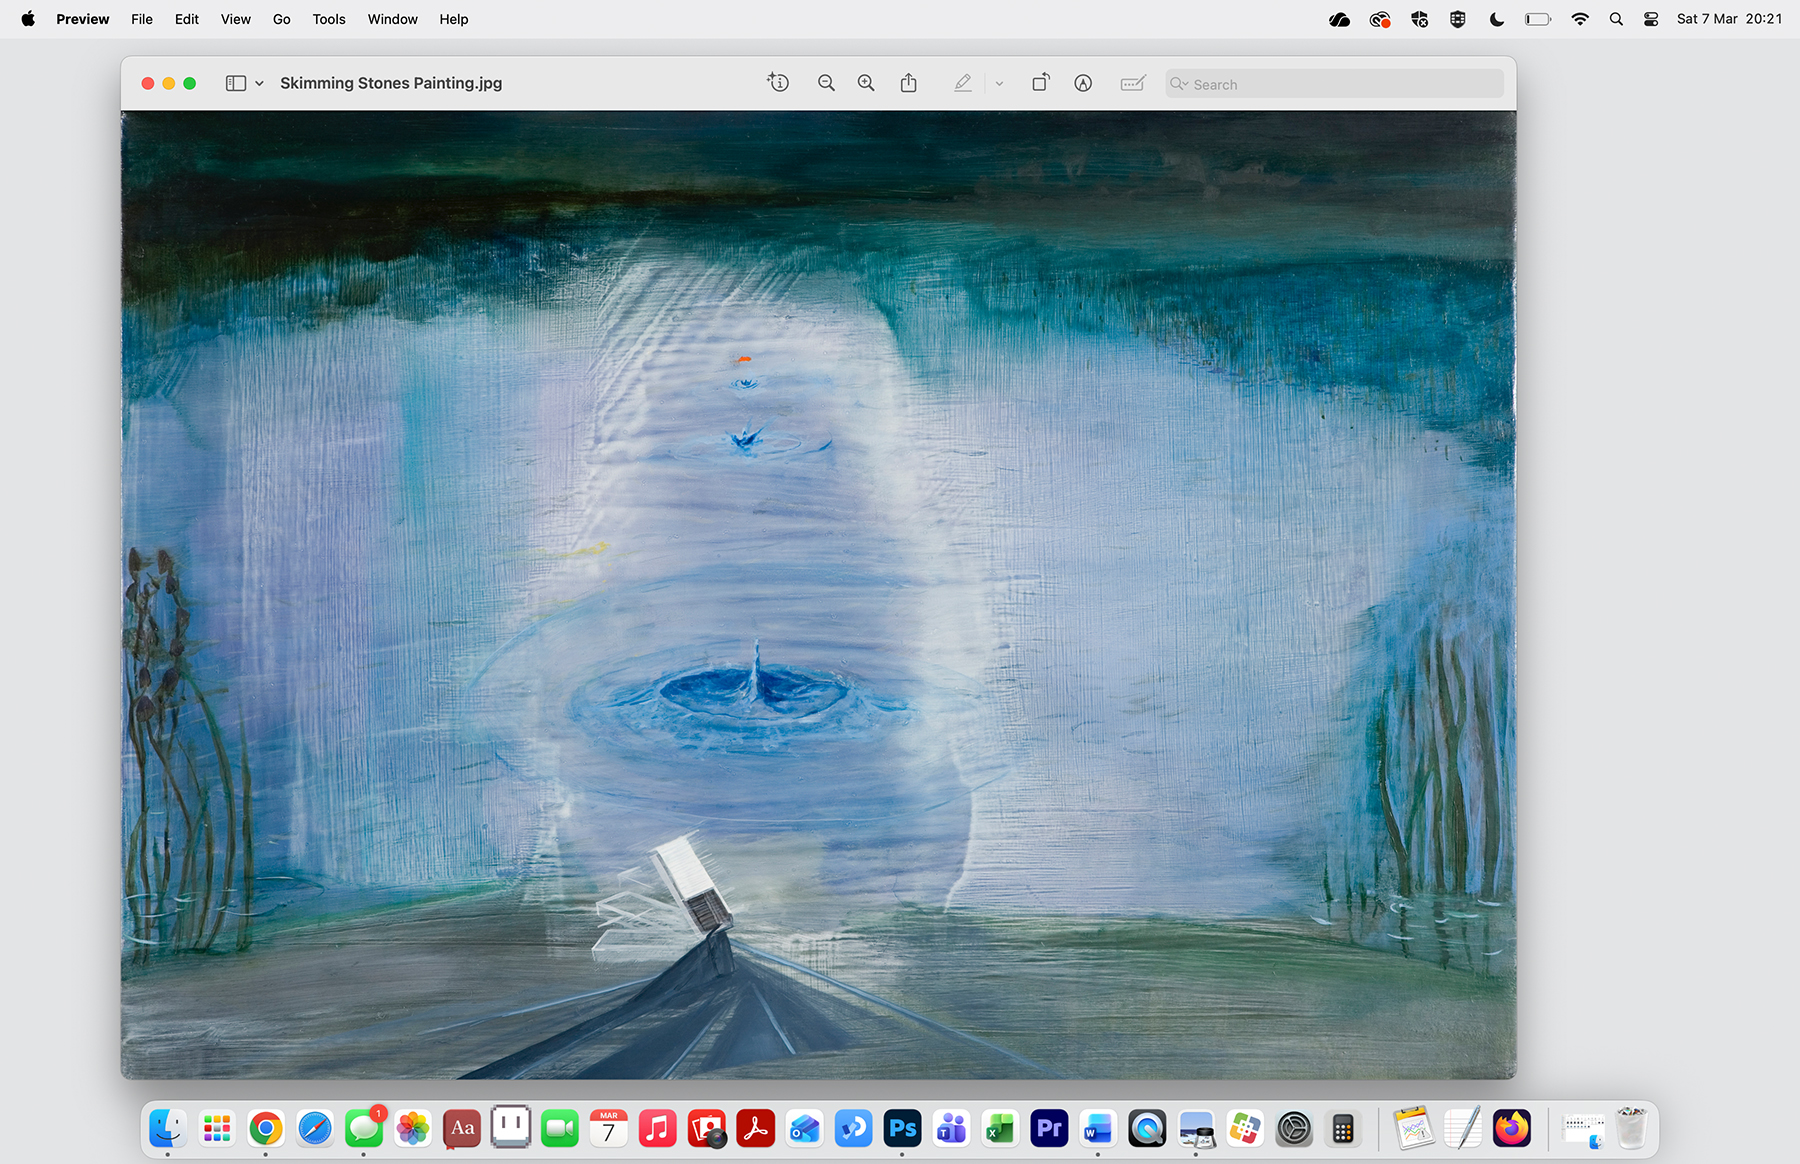Open Control Center in the menu bar
1800x1164 pixels.
pos(1651,19)
